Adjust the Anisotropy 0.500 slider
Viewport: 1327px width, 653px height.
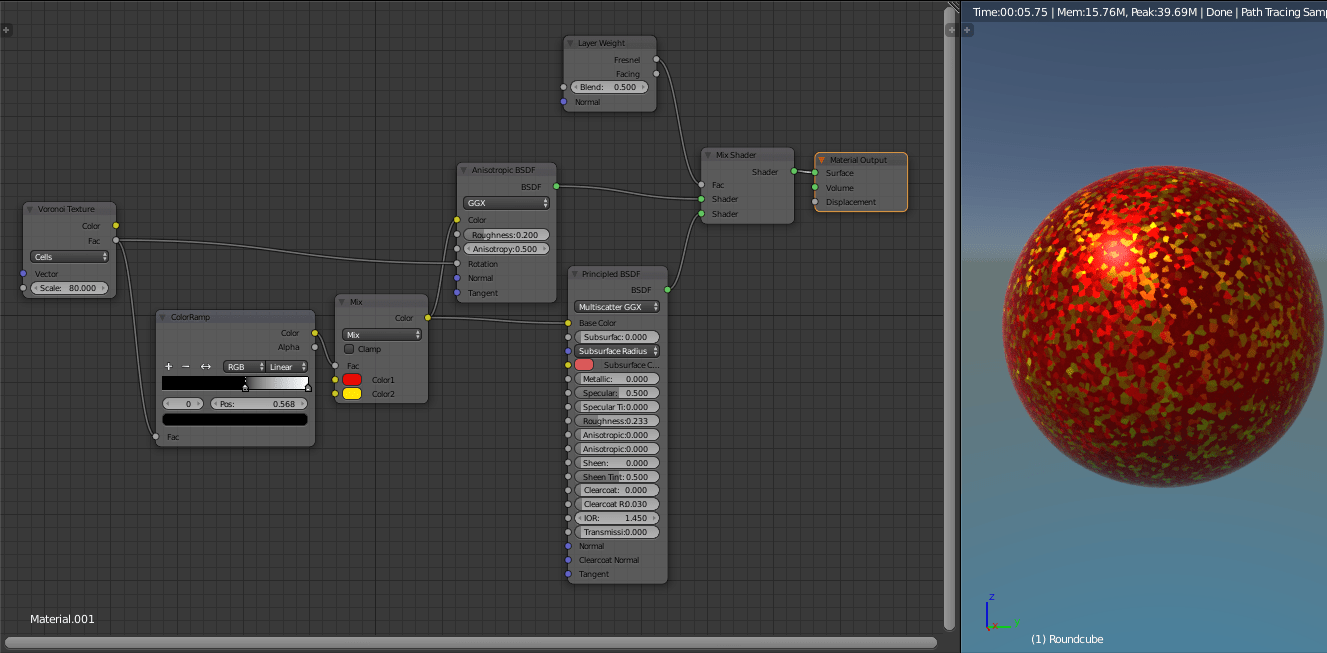[x=507, y=248]
